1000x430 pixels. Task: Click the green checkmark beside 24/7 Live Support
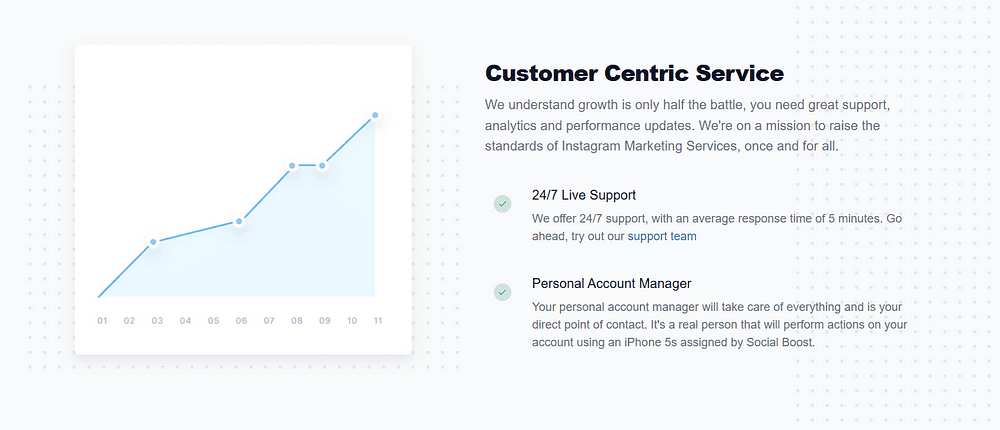click(503, 204)
